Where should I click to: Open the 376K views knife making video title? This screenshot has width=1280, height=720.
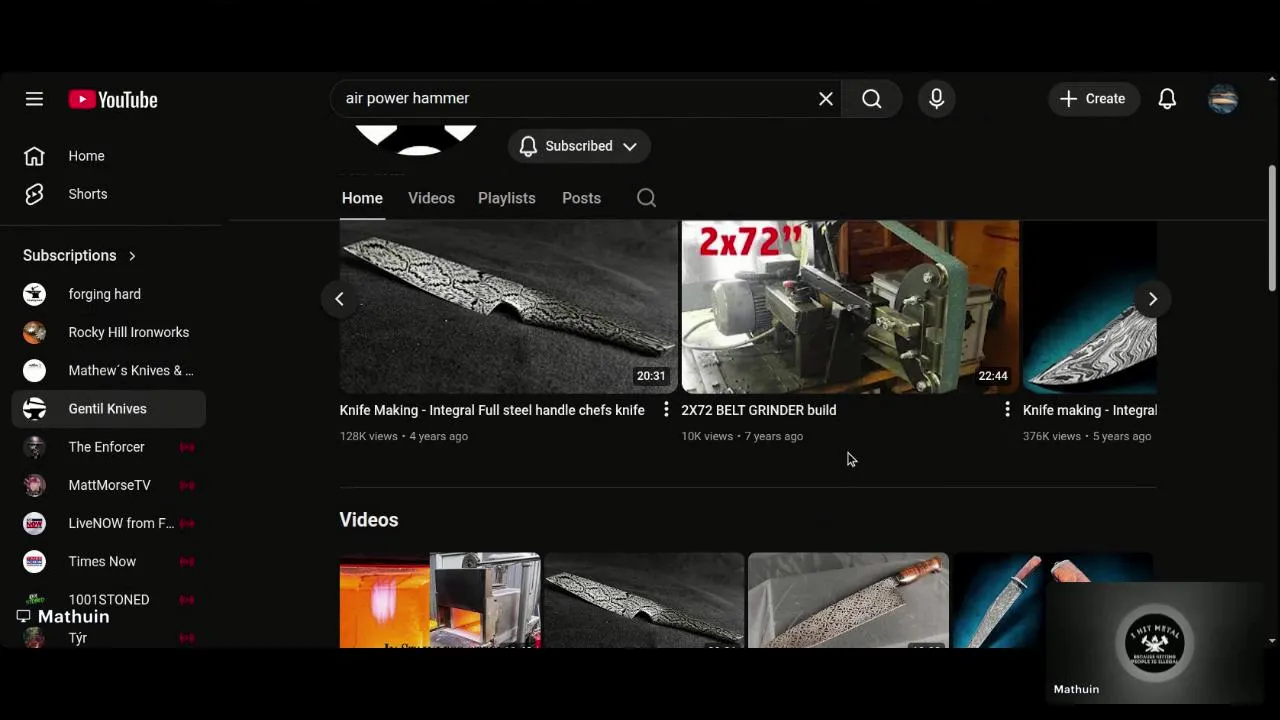coord(1090,410)
